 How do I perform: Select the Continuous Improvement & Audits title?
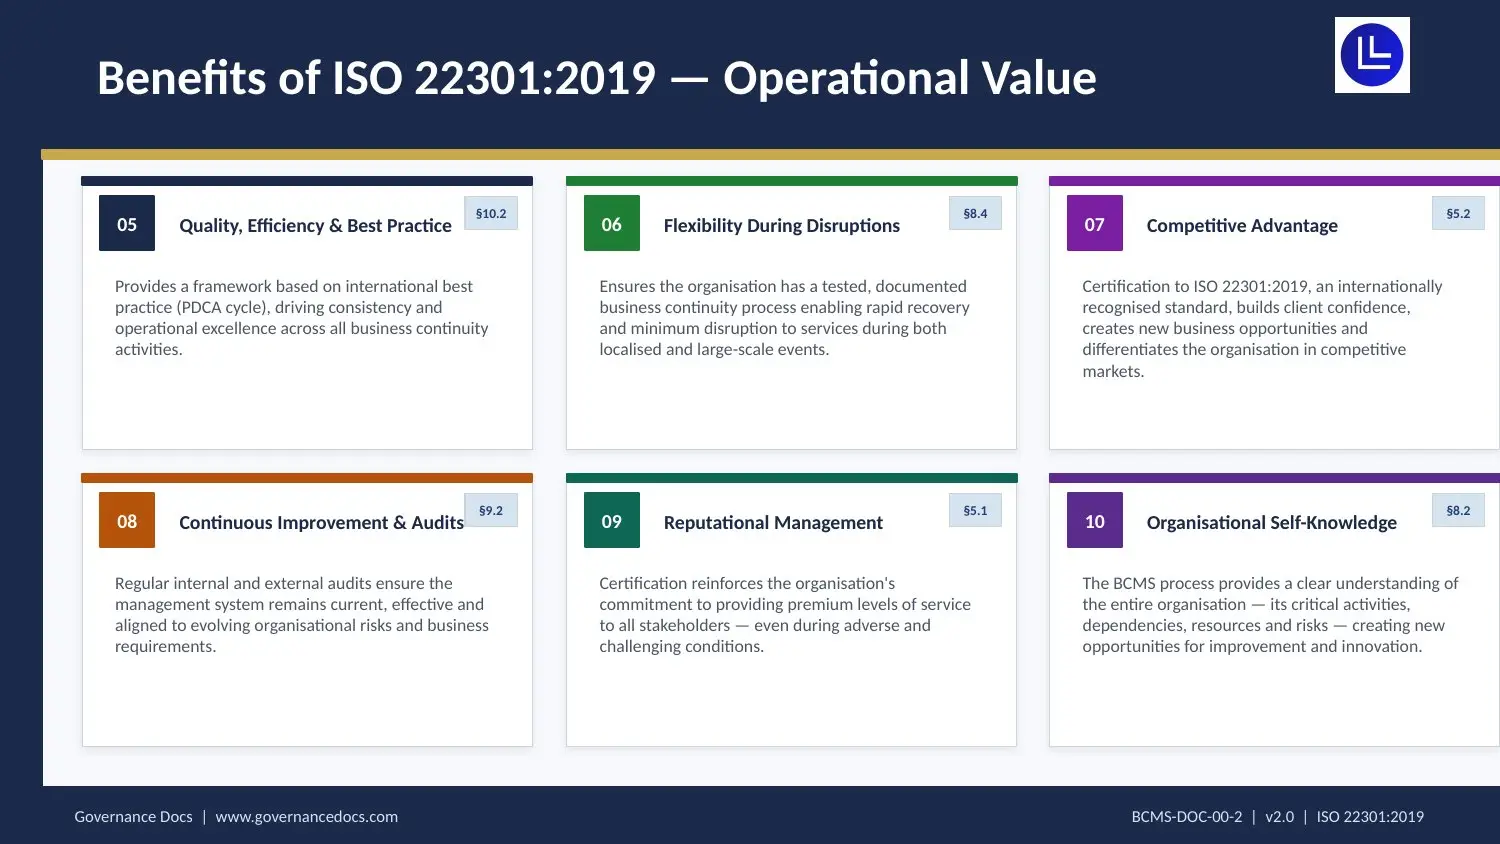coord(320,523)
